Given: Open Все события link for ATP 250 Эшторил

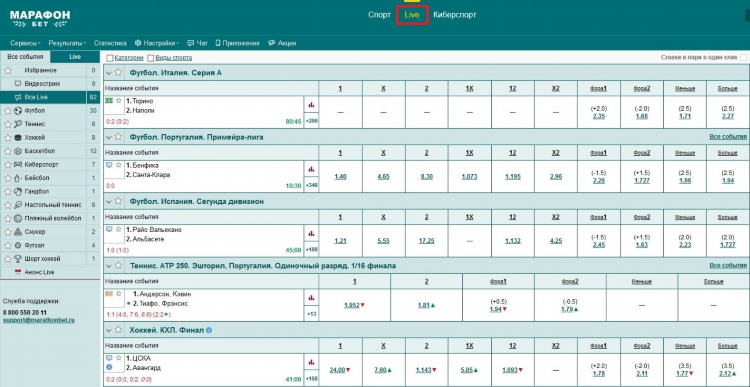Looking at the screenshot, I should click(728, 265).
